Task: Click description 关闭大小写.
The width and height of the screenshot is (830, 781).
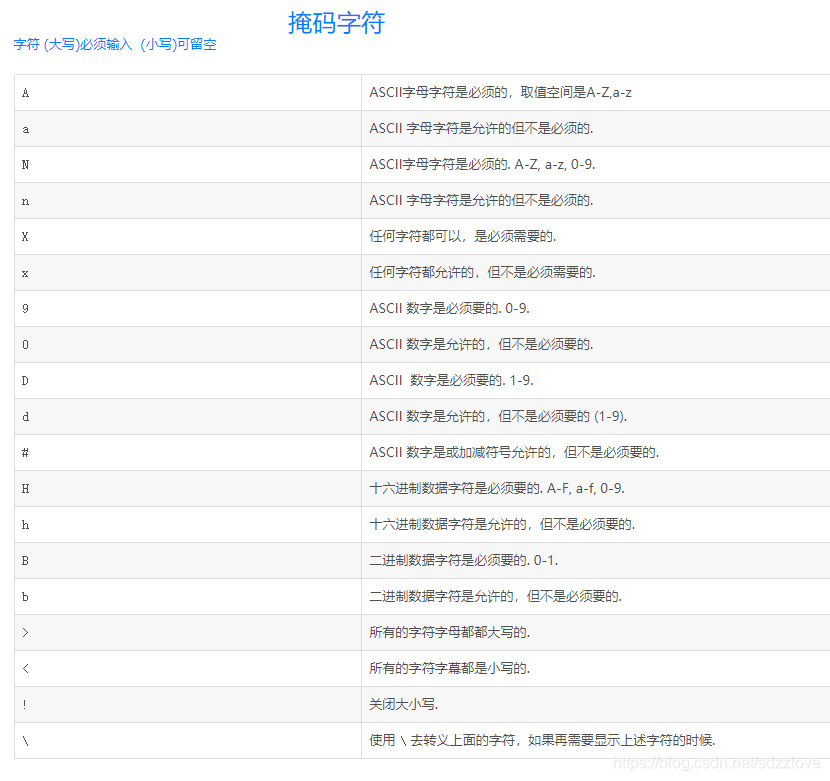Action: [x=403, y=705]
